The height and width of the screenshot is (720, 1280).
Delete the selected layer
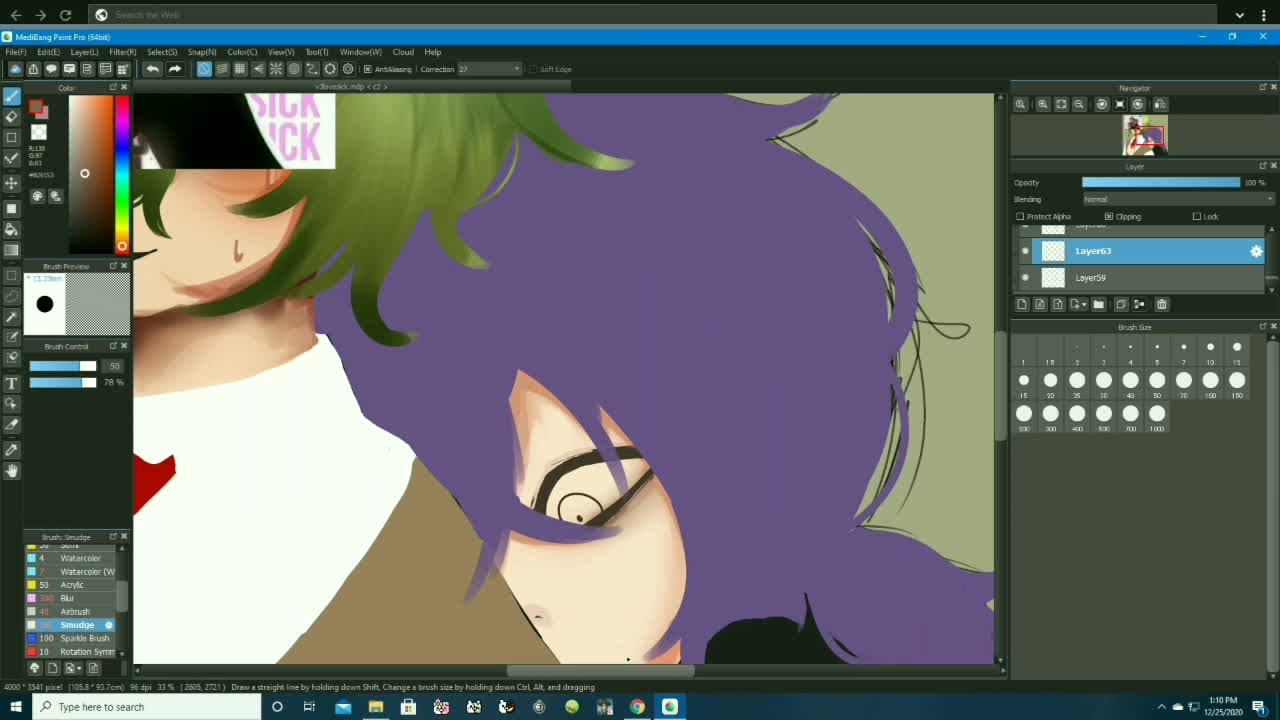click(x=1162, y=304)
